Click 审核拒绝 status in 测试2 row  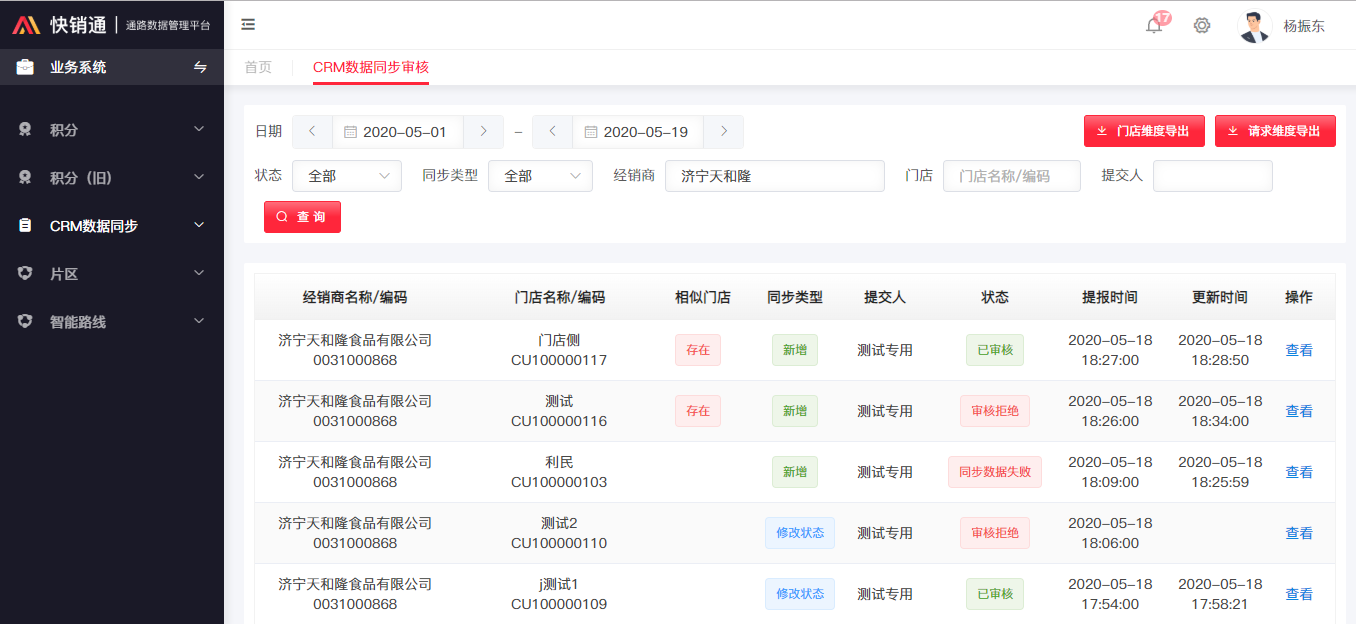(995, 533)
